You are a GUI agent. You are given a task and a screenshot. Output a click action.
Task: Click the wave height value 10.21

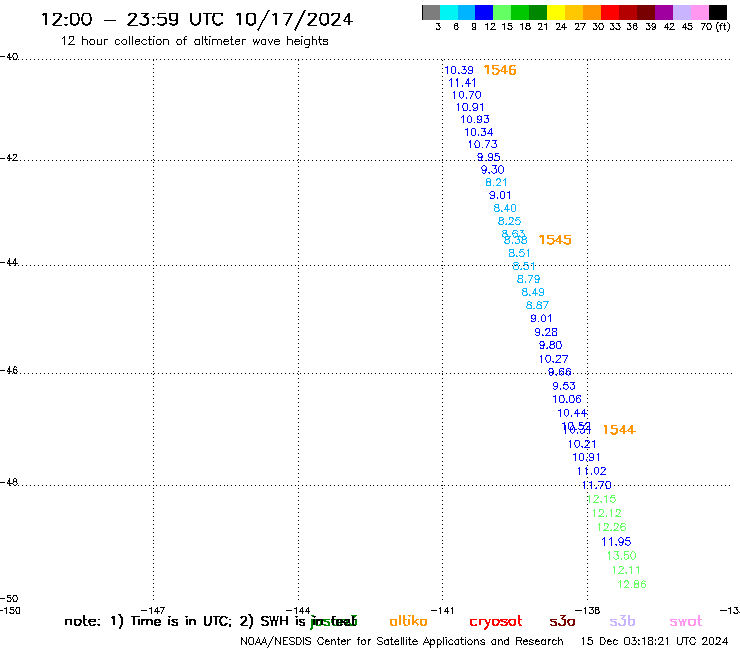click(582, 444)
